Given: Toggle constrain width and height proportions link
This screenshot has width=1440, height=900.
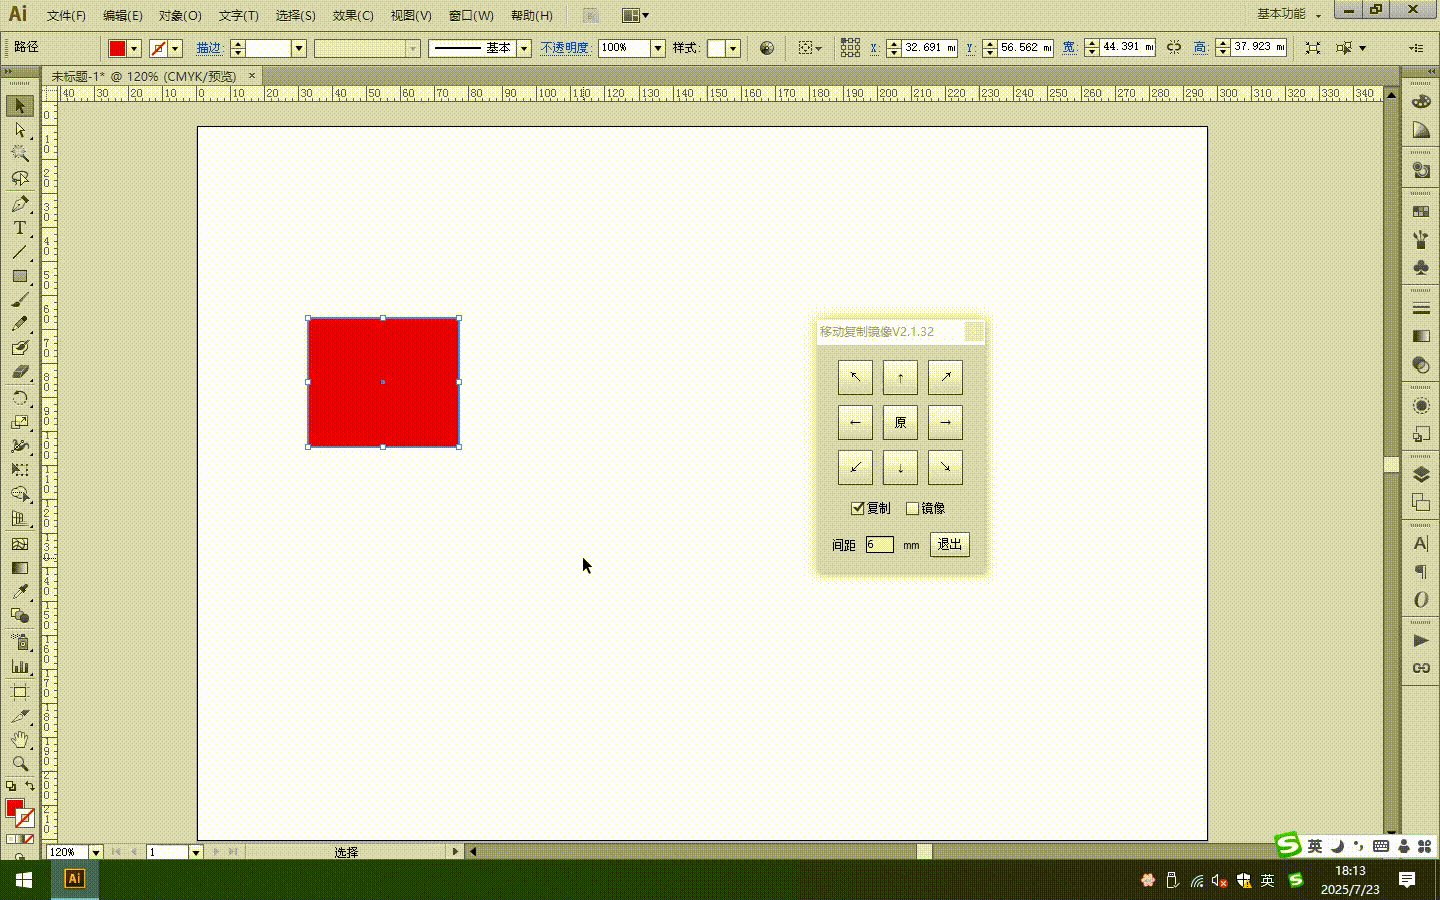Looking at the screenshot, I should 1174,47.
